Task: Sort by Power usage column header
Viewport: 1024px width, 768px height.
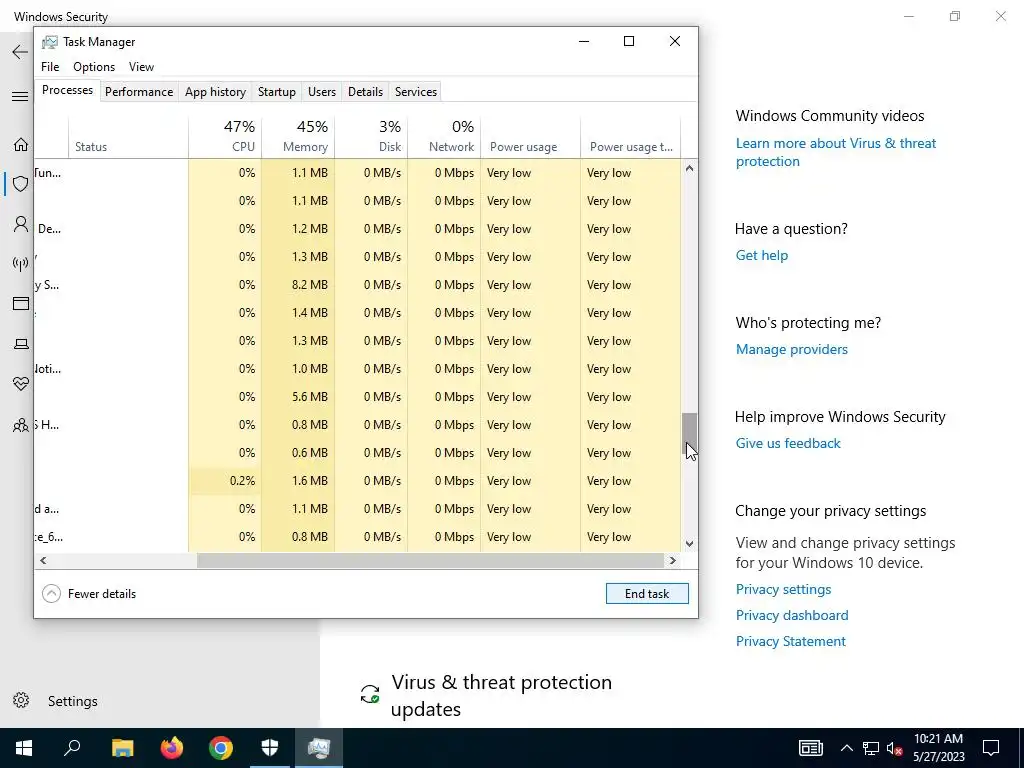Action: pos(531,136)
